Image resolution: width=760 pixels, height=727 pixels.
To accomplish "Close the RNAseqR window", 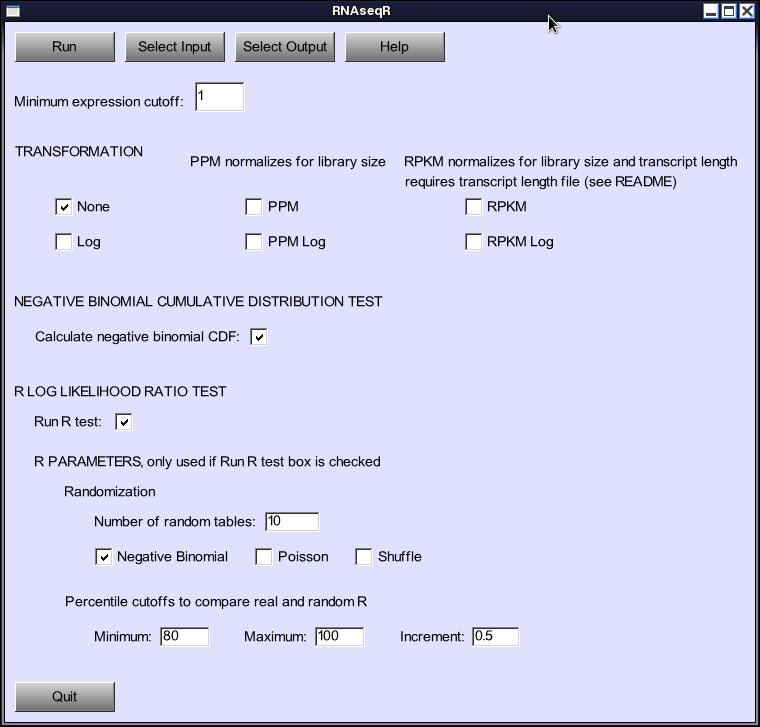I will click(x=747, y=11).
